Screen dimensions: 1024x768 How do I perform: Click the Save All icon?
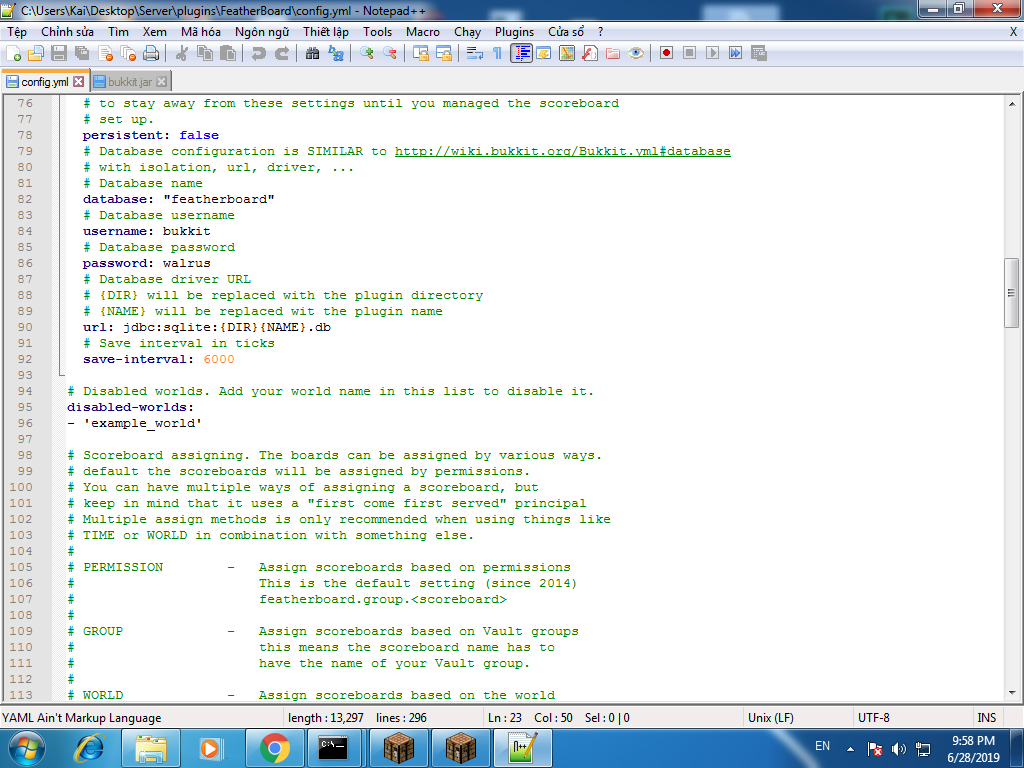(x=82, y=54)
